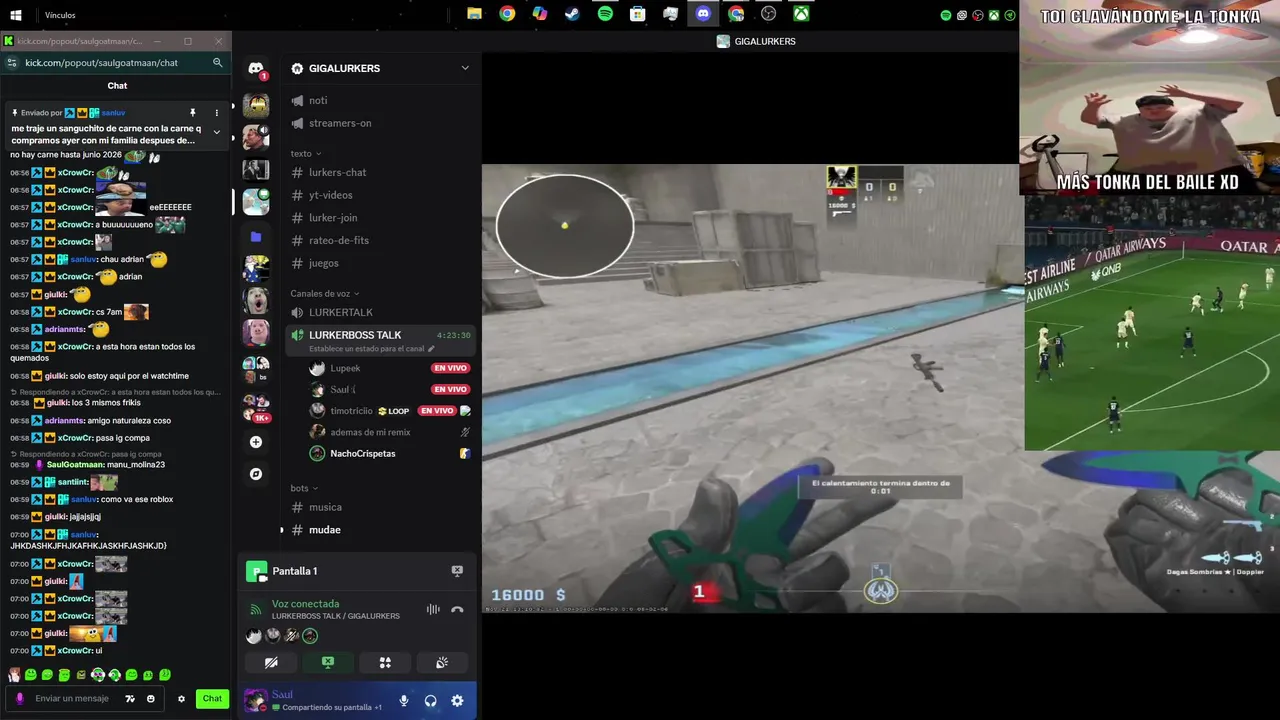Click the purple channel points icon
This screenshot has width=1280, height=720.
(20, 699)
